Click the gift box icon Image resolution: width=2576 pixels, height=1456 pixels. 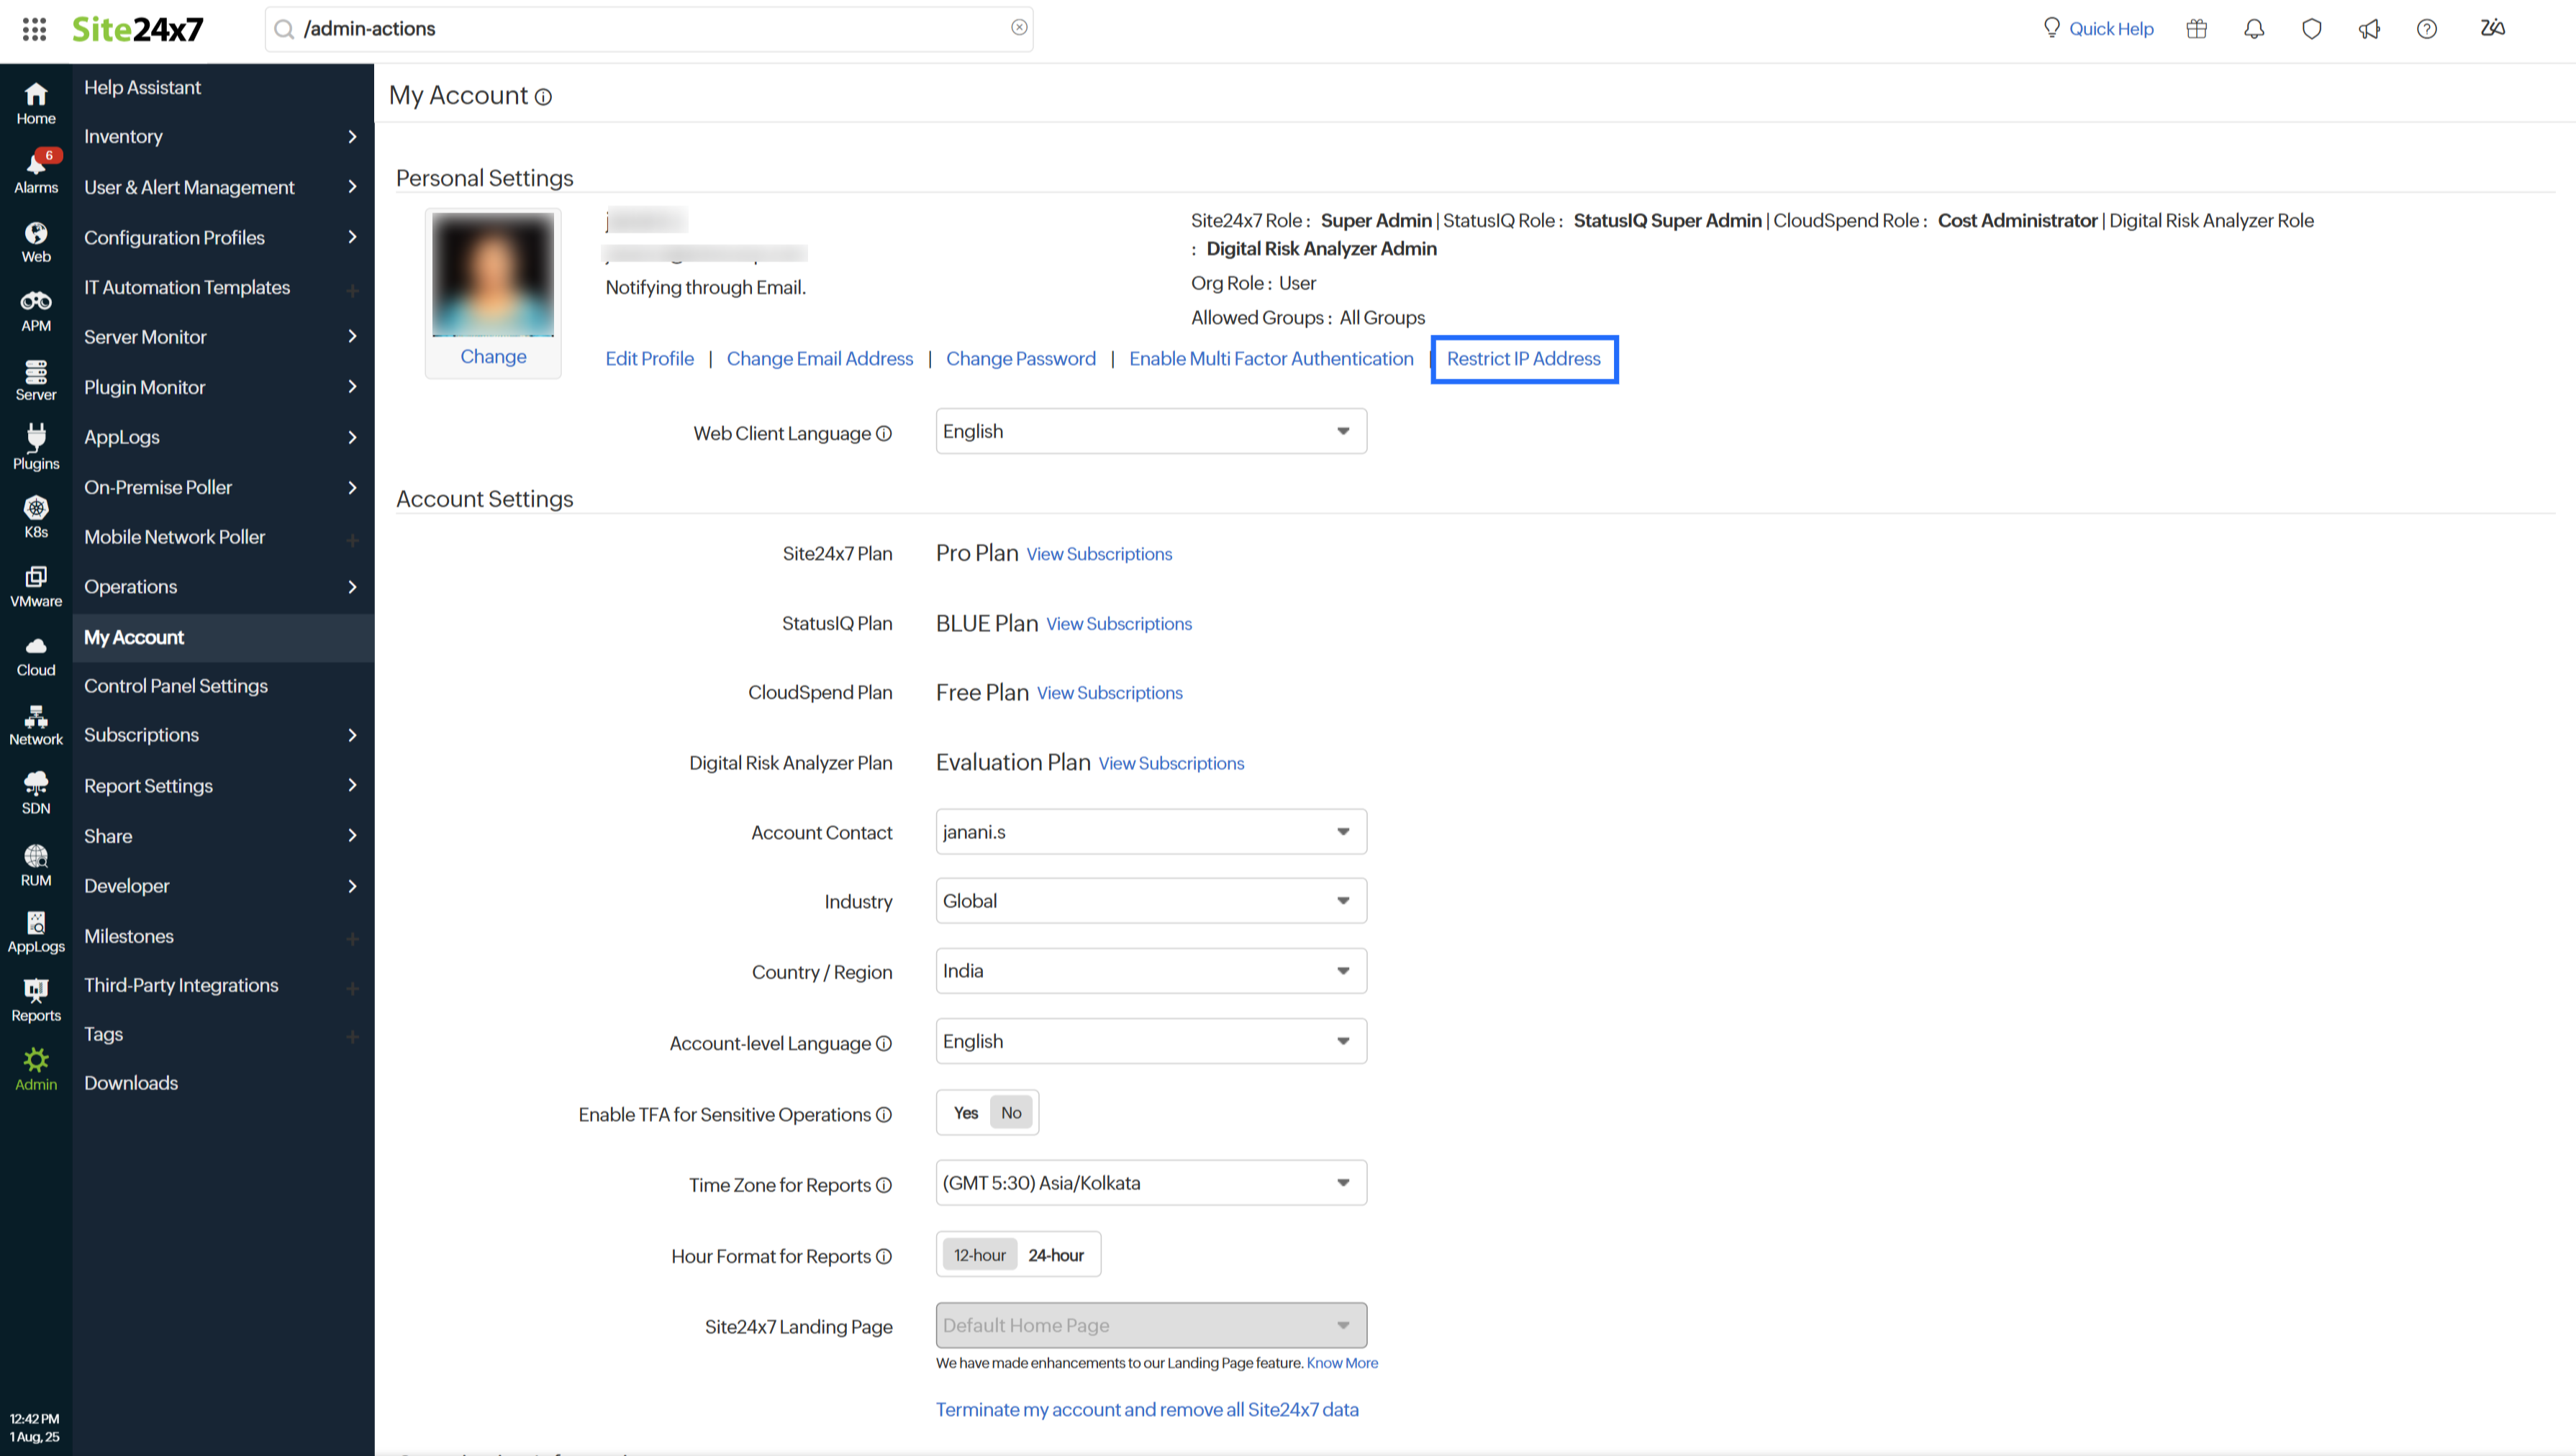(2196, 29)
